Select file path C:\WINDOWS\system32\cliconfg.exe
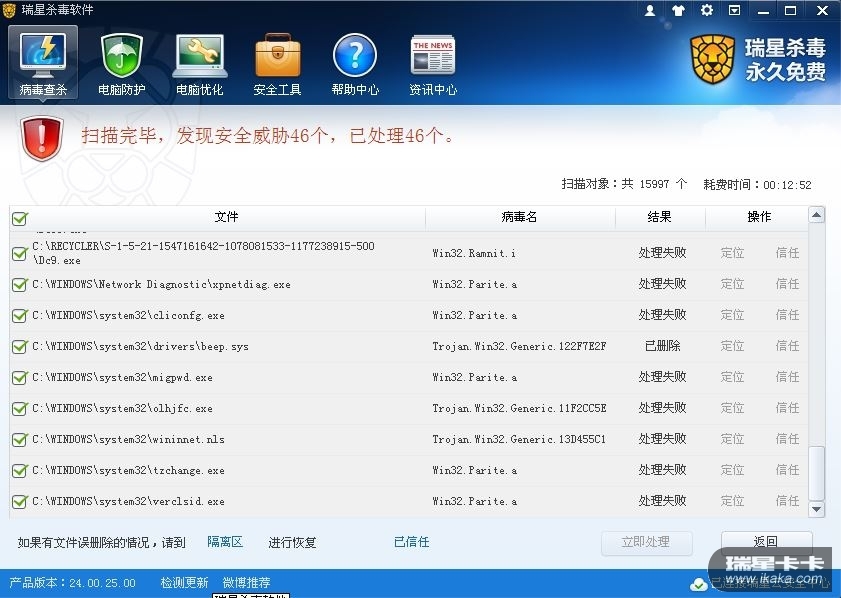 (x=128, y=315)
